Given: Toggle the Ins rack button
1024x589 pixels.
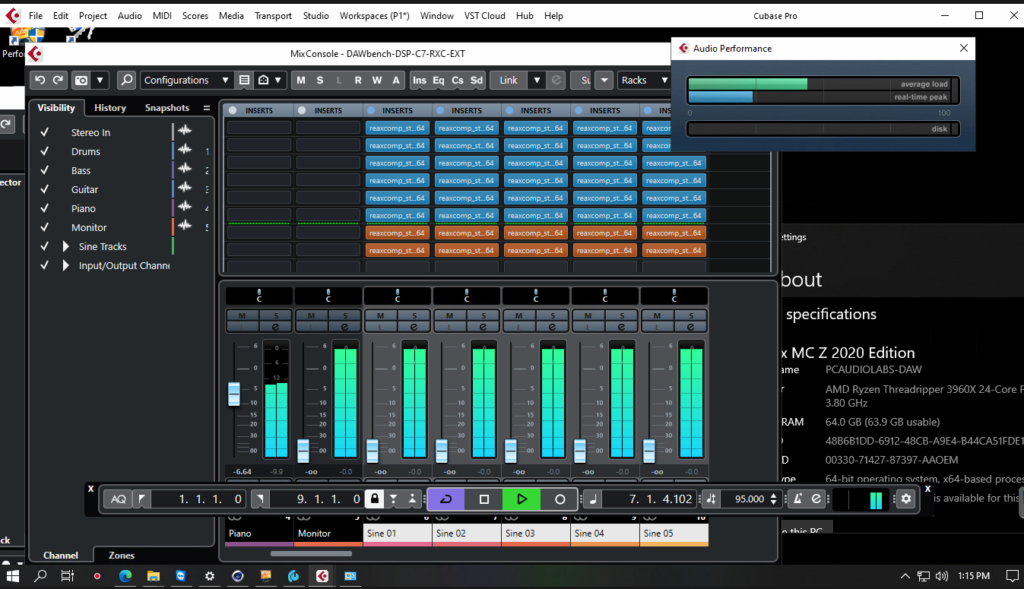Looking at the screenshot, I should tap(419, 80).
